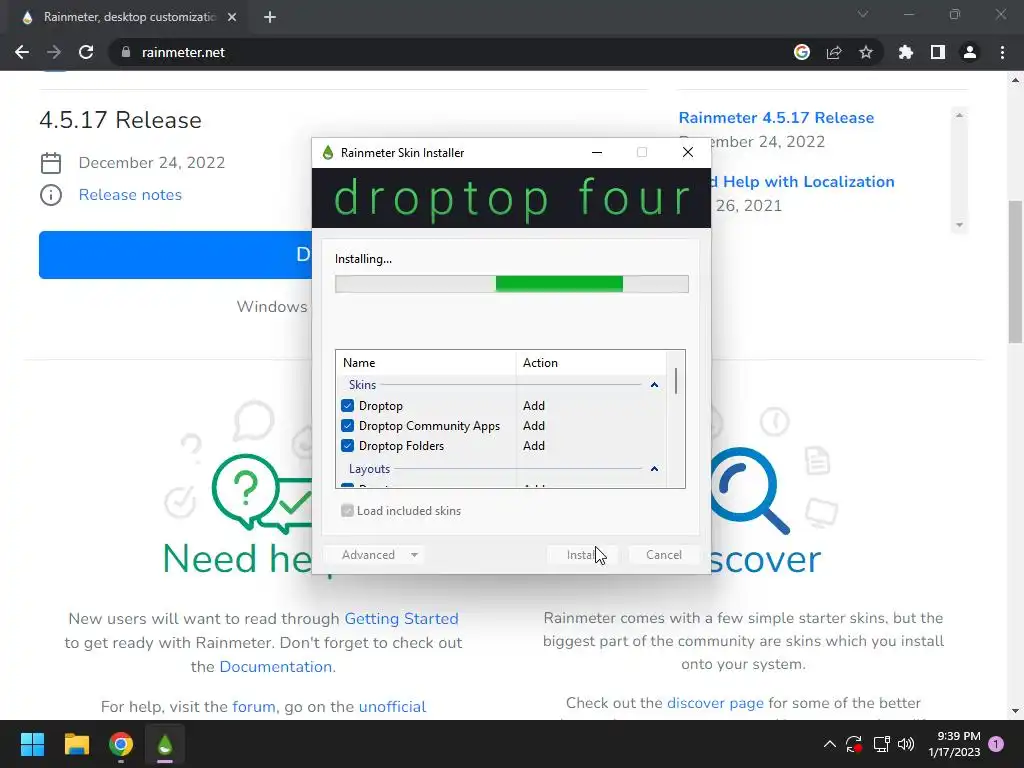The image size is (1024, 768).
Task: Open the unofficial link
Action: 392,707
